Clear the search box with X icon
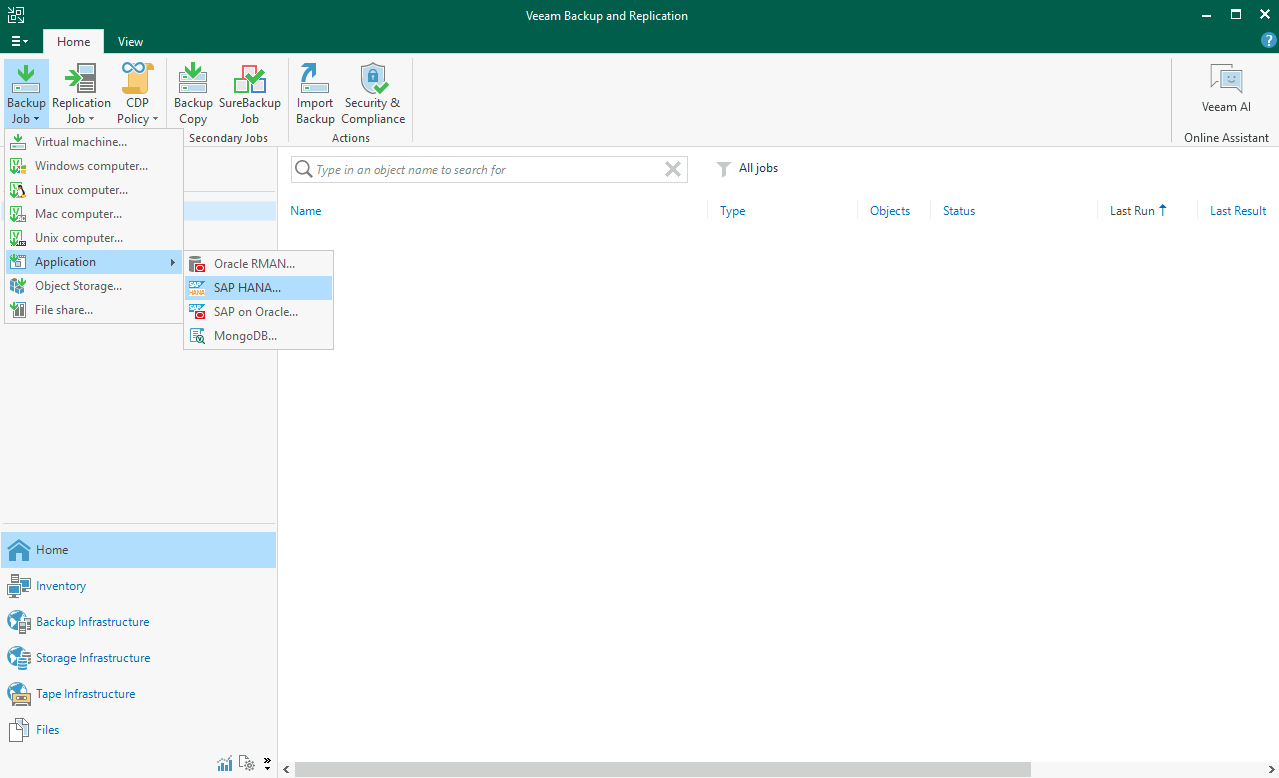The height and width of the screenshot is (778, 1279). pos(673,170)
